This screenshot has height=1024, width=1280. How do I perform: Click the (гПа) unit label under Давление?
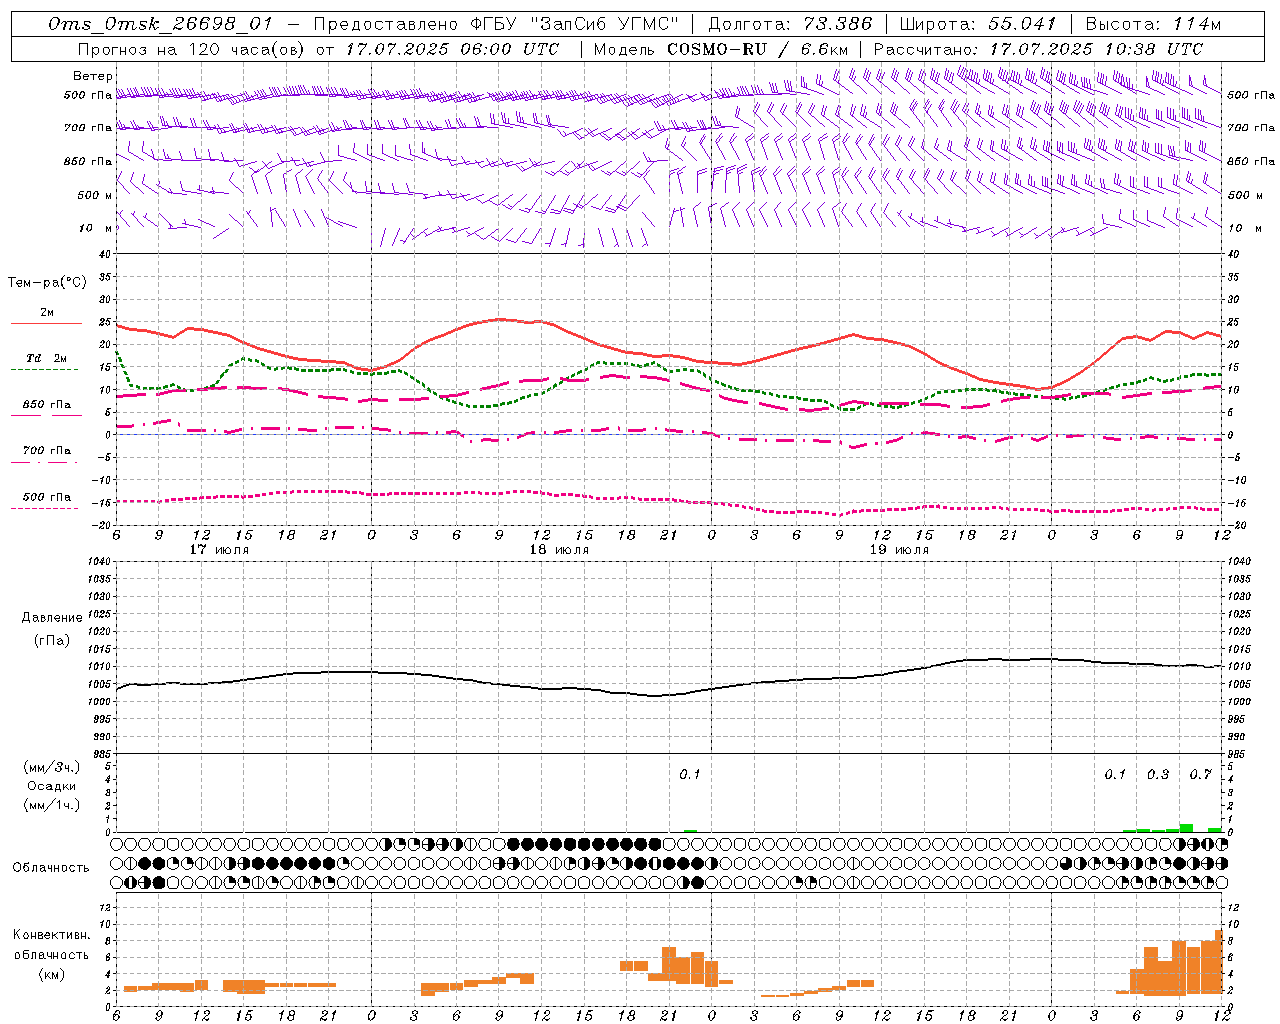(52, 640)
